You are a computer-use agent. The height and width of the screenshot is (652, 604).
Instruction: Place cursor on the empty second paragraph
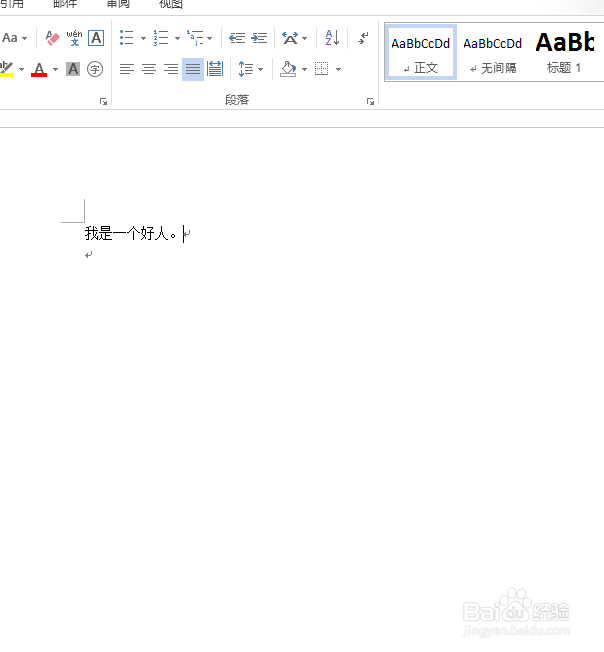(89, 255)
